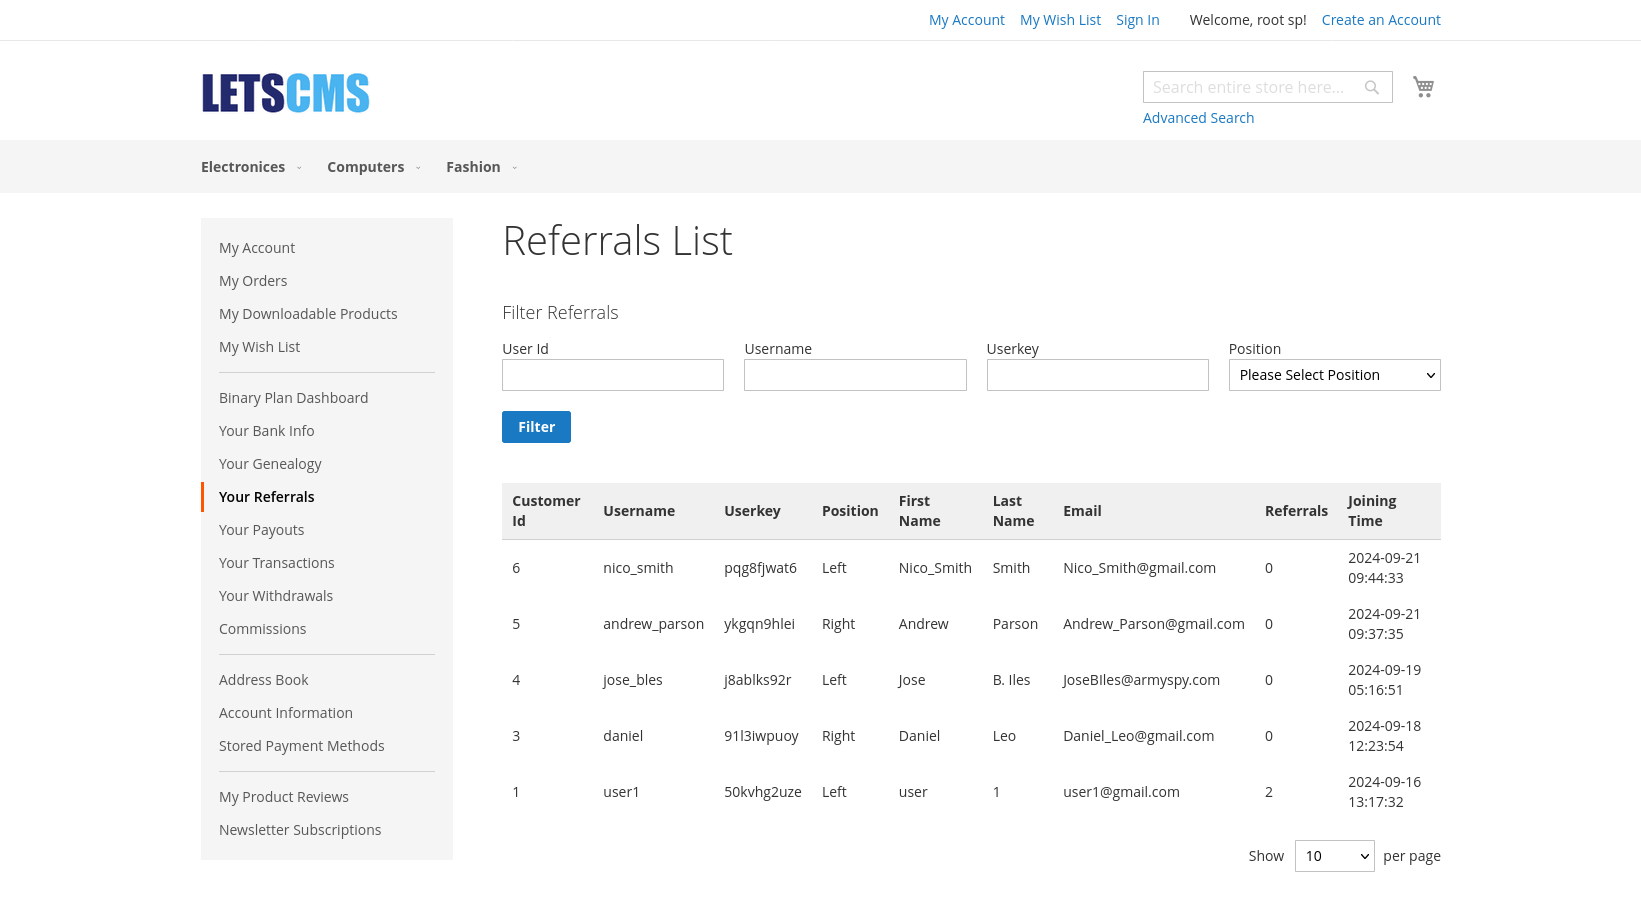
Task: Go to Your Genealogy page
Action: pos(270,463)
